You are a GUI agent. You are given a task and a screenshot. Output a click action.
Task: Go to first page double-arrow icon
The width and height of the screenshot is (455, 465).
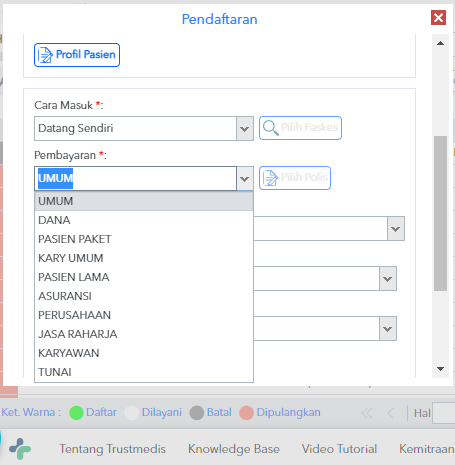[367, 413]
